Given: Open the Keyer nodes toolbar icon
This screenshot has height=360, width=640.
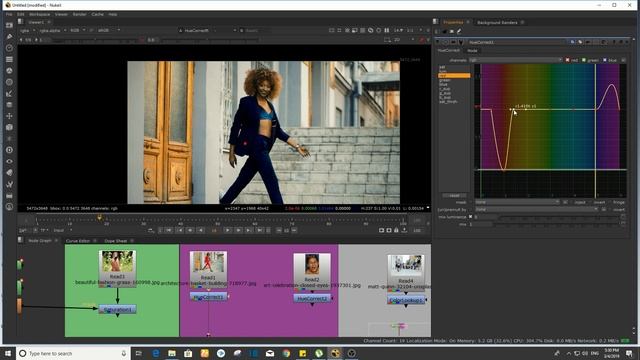Looking at the screenshot, I should (9, 94).
